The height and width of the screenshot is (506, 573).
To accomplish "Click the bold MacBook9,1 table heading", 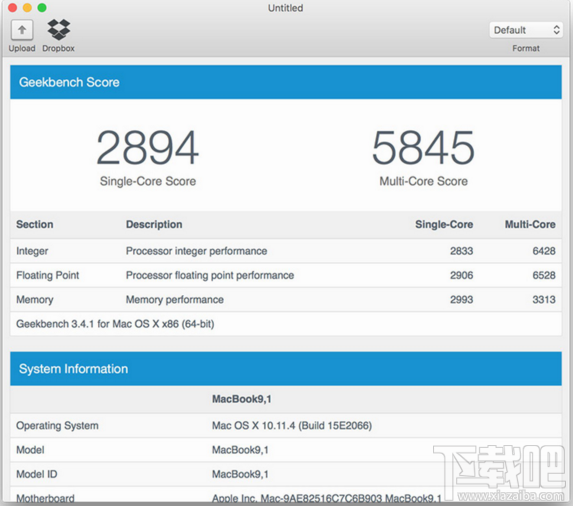I will (x=242, y=399).
